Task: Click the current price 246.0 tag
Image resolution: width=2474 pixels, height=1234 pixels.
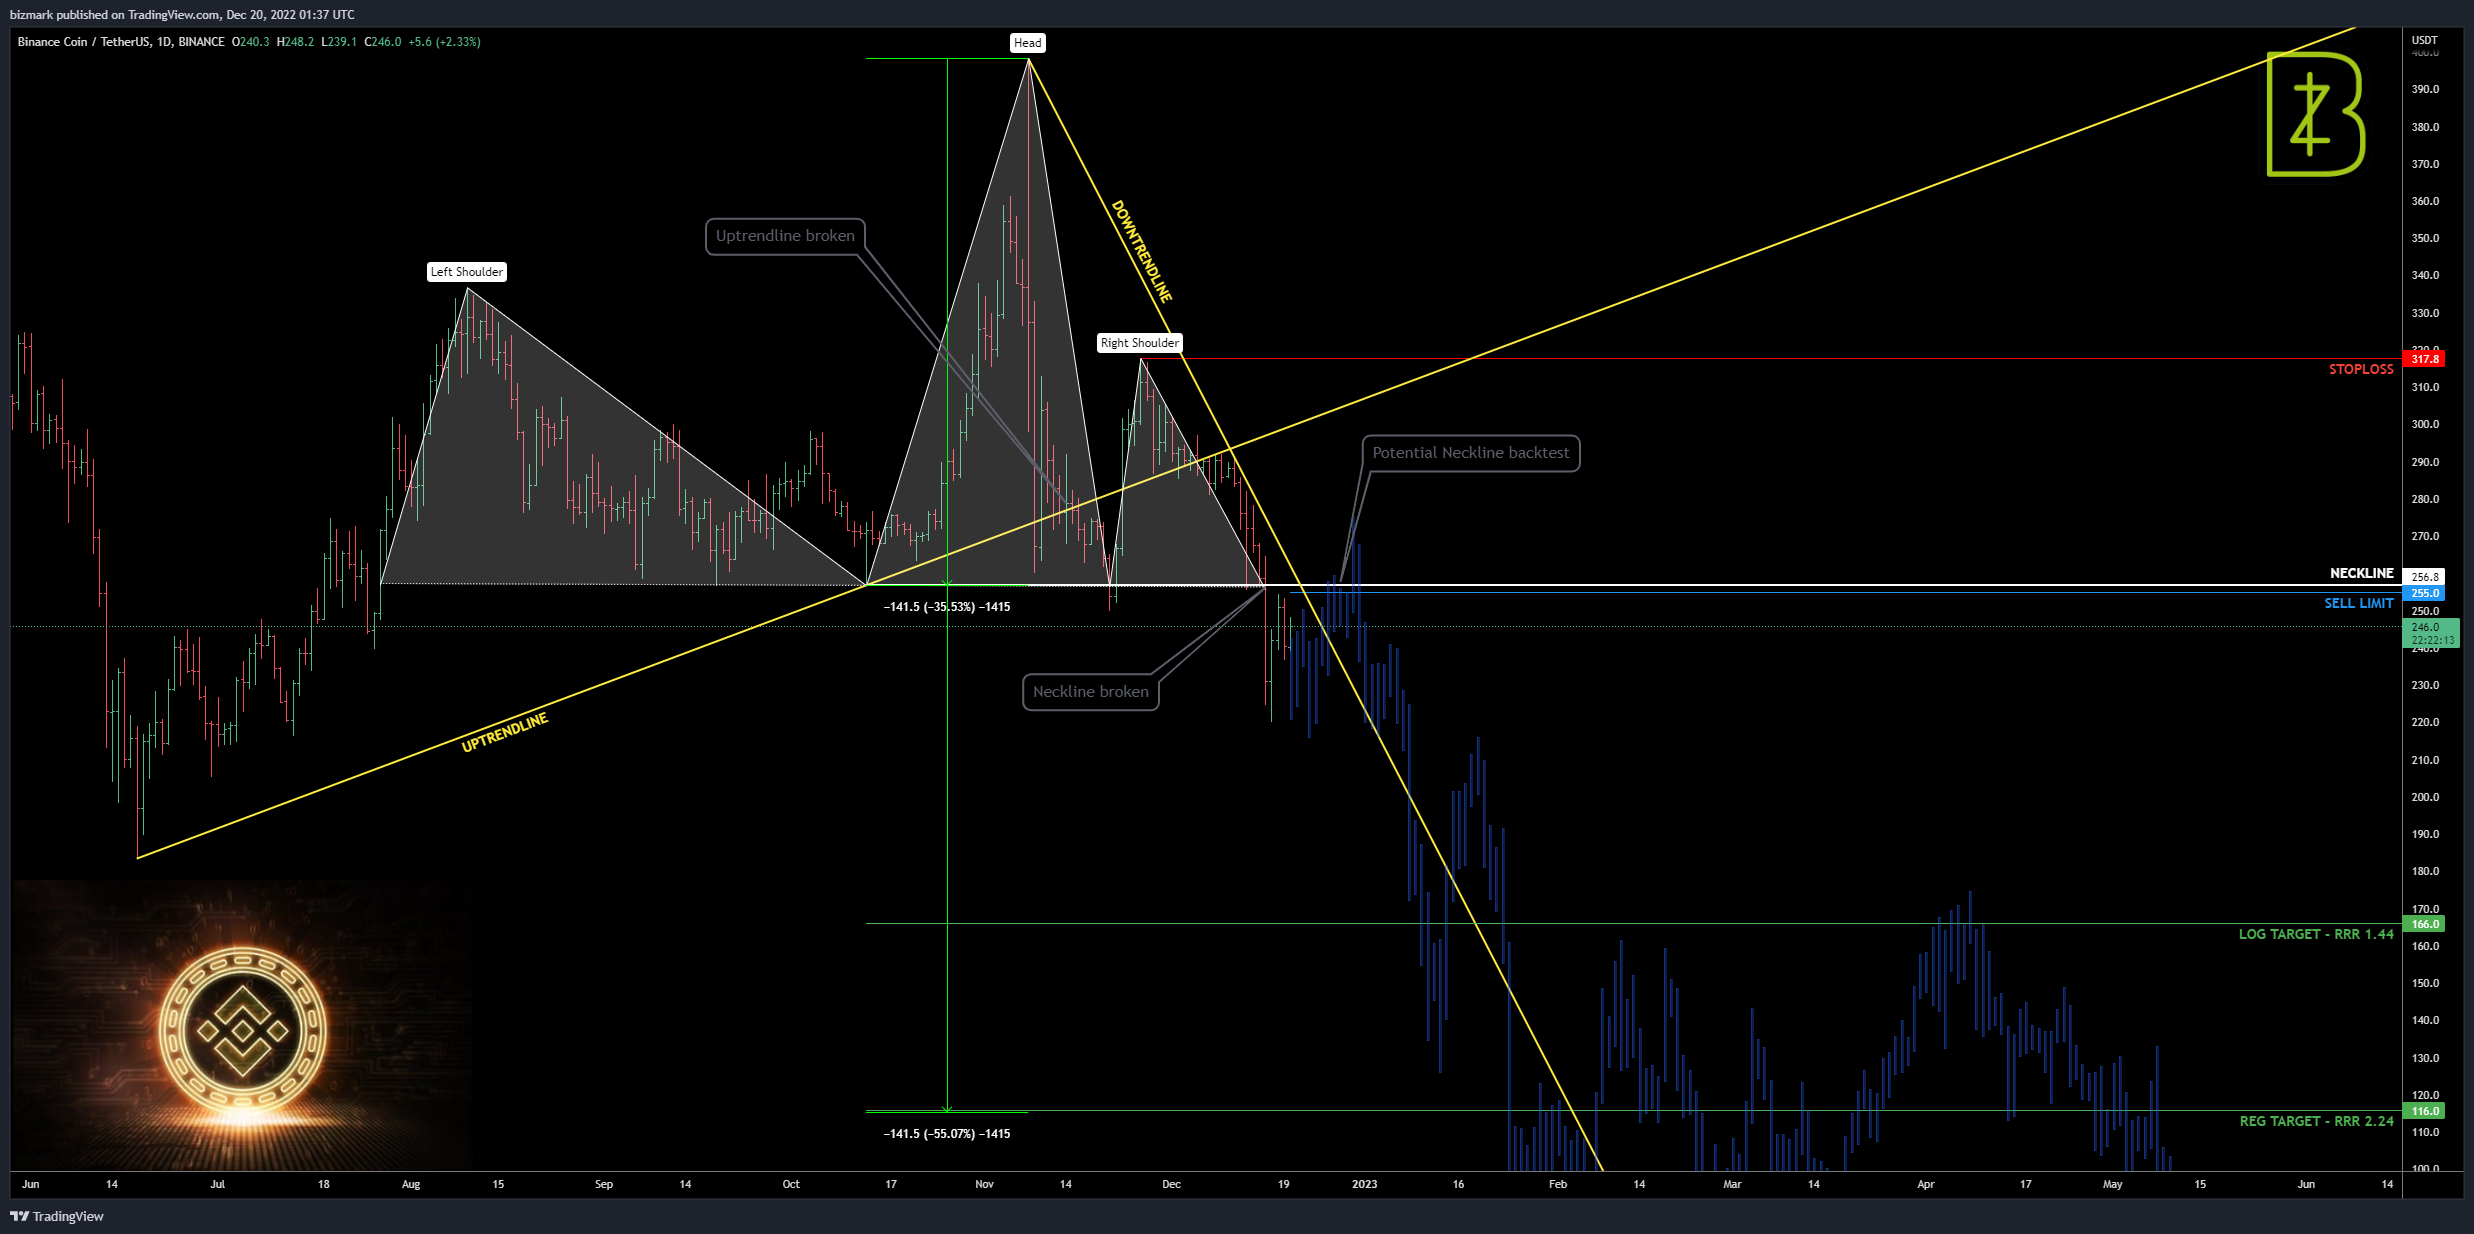Action: pyautogui.click(x=2430, y=633)
